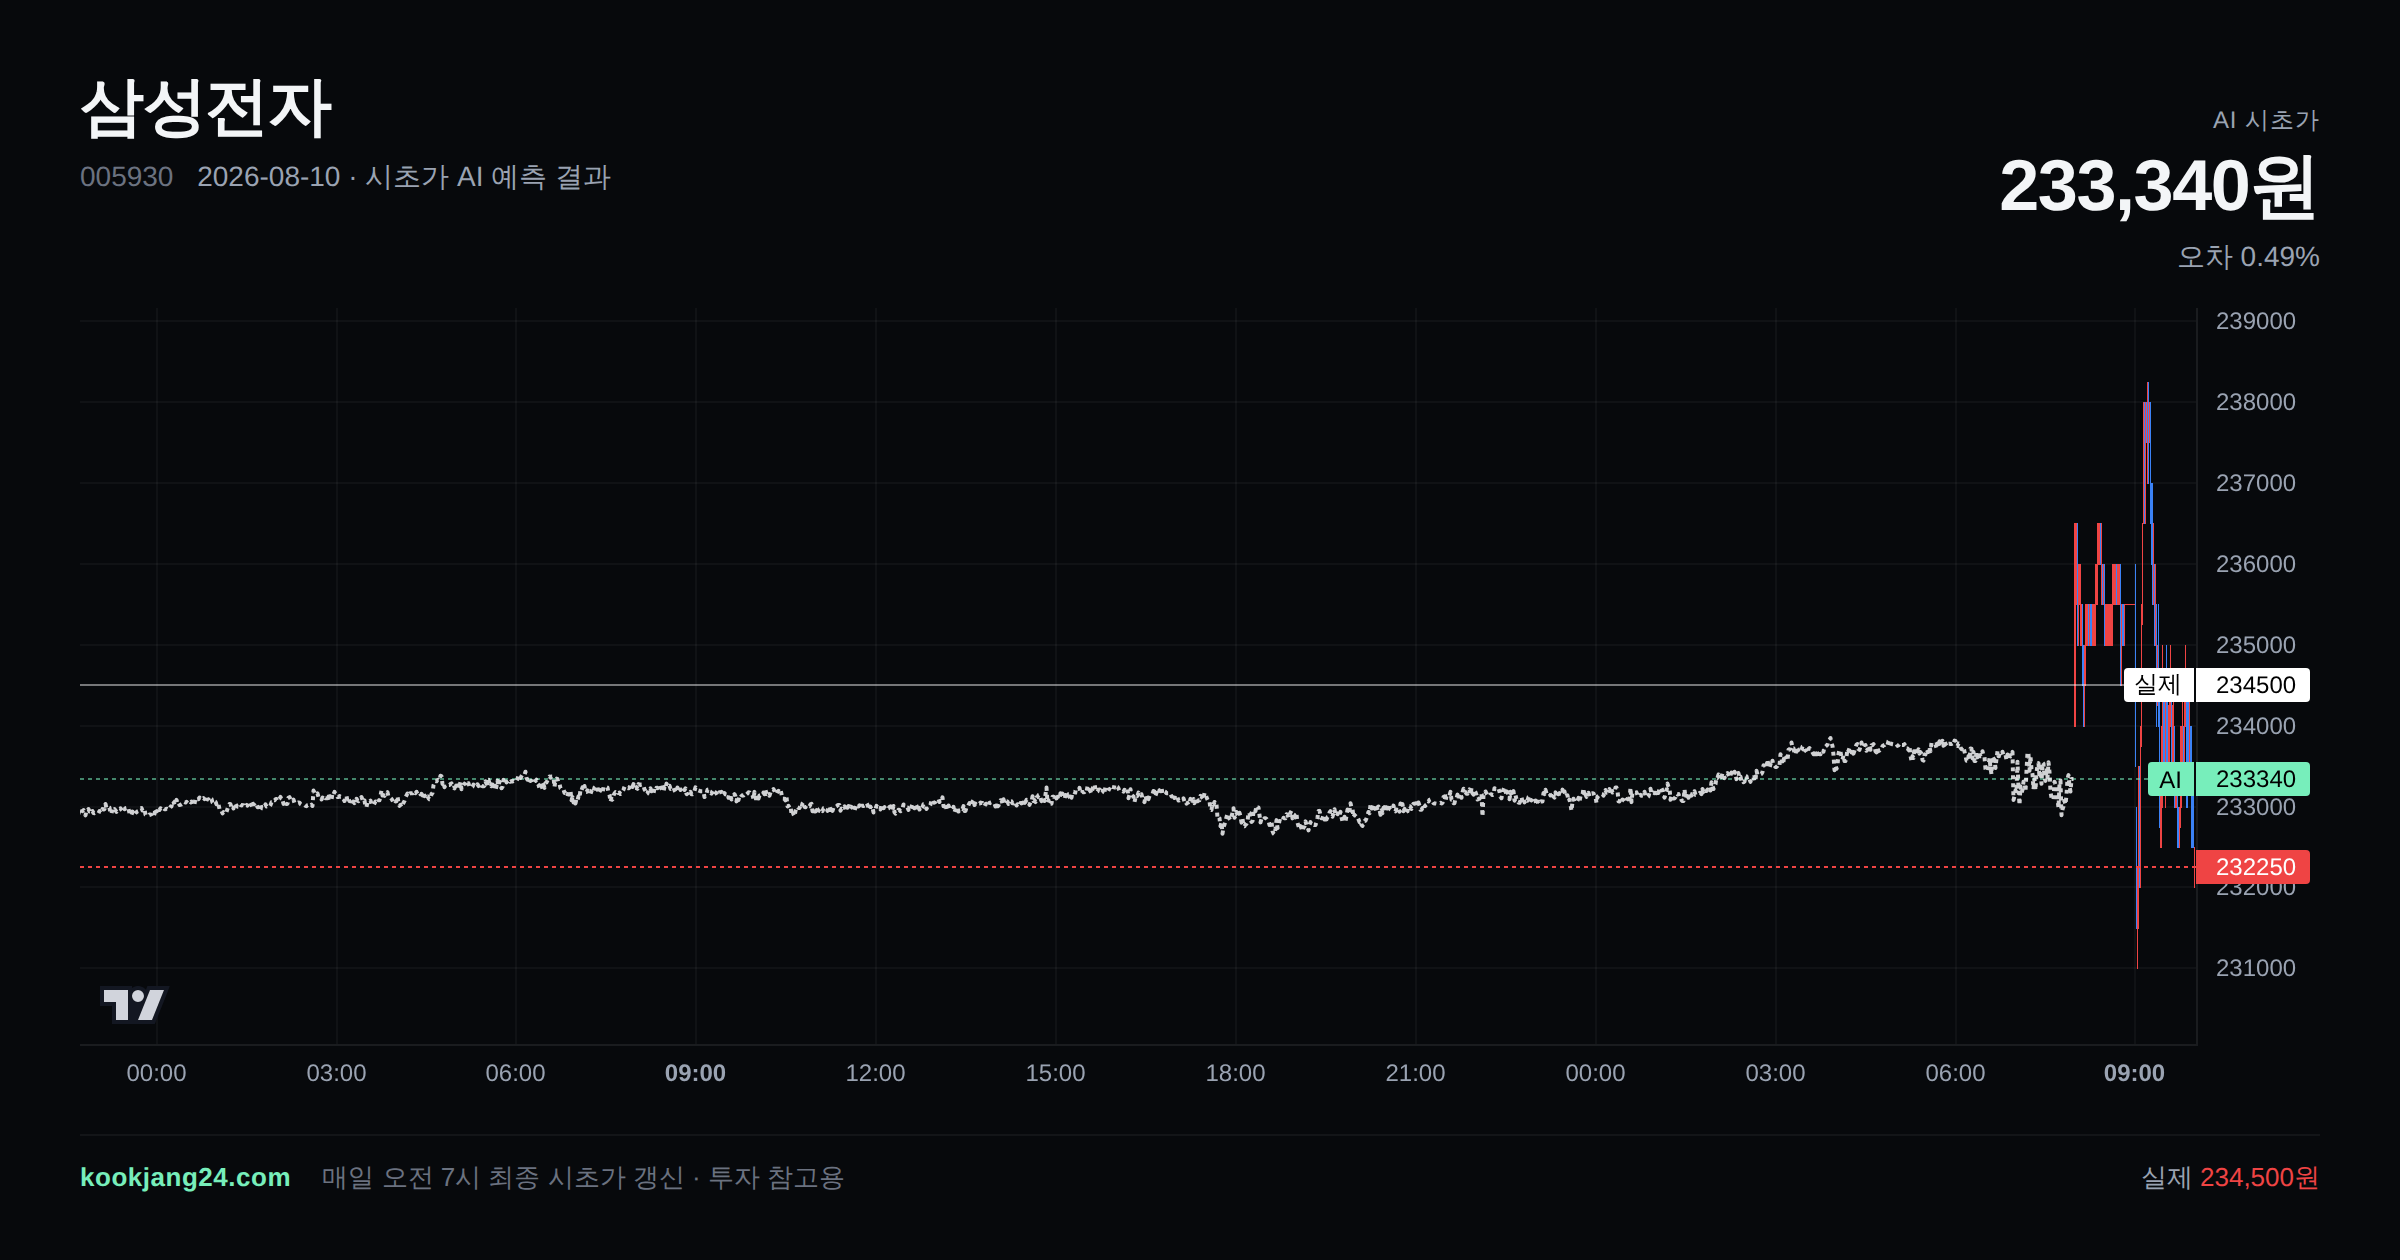The width and height of the screenshot is (2400, 1260).
Task: Click the 오차 0.49% error text
Action: [2248, 257]
